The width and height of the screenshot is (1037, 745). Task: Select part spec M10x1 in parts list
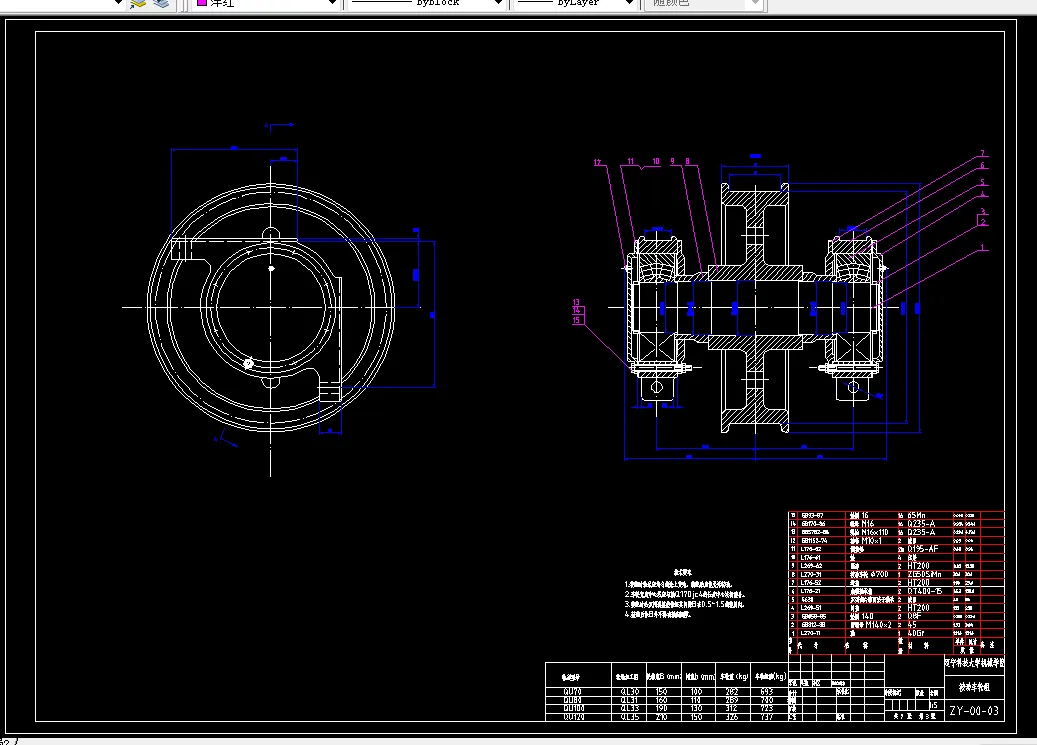click(872, 541)
